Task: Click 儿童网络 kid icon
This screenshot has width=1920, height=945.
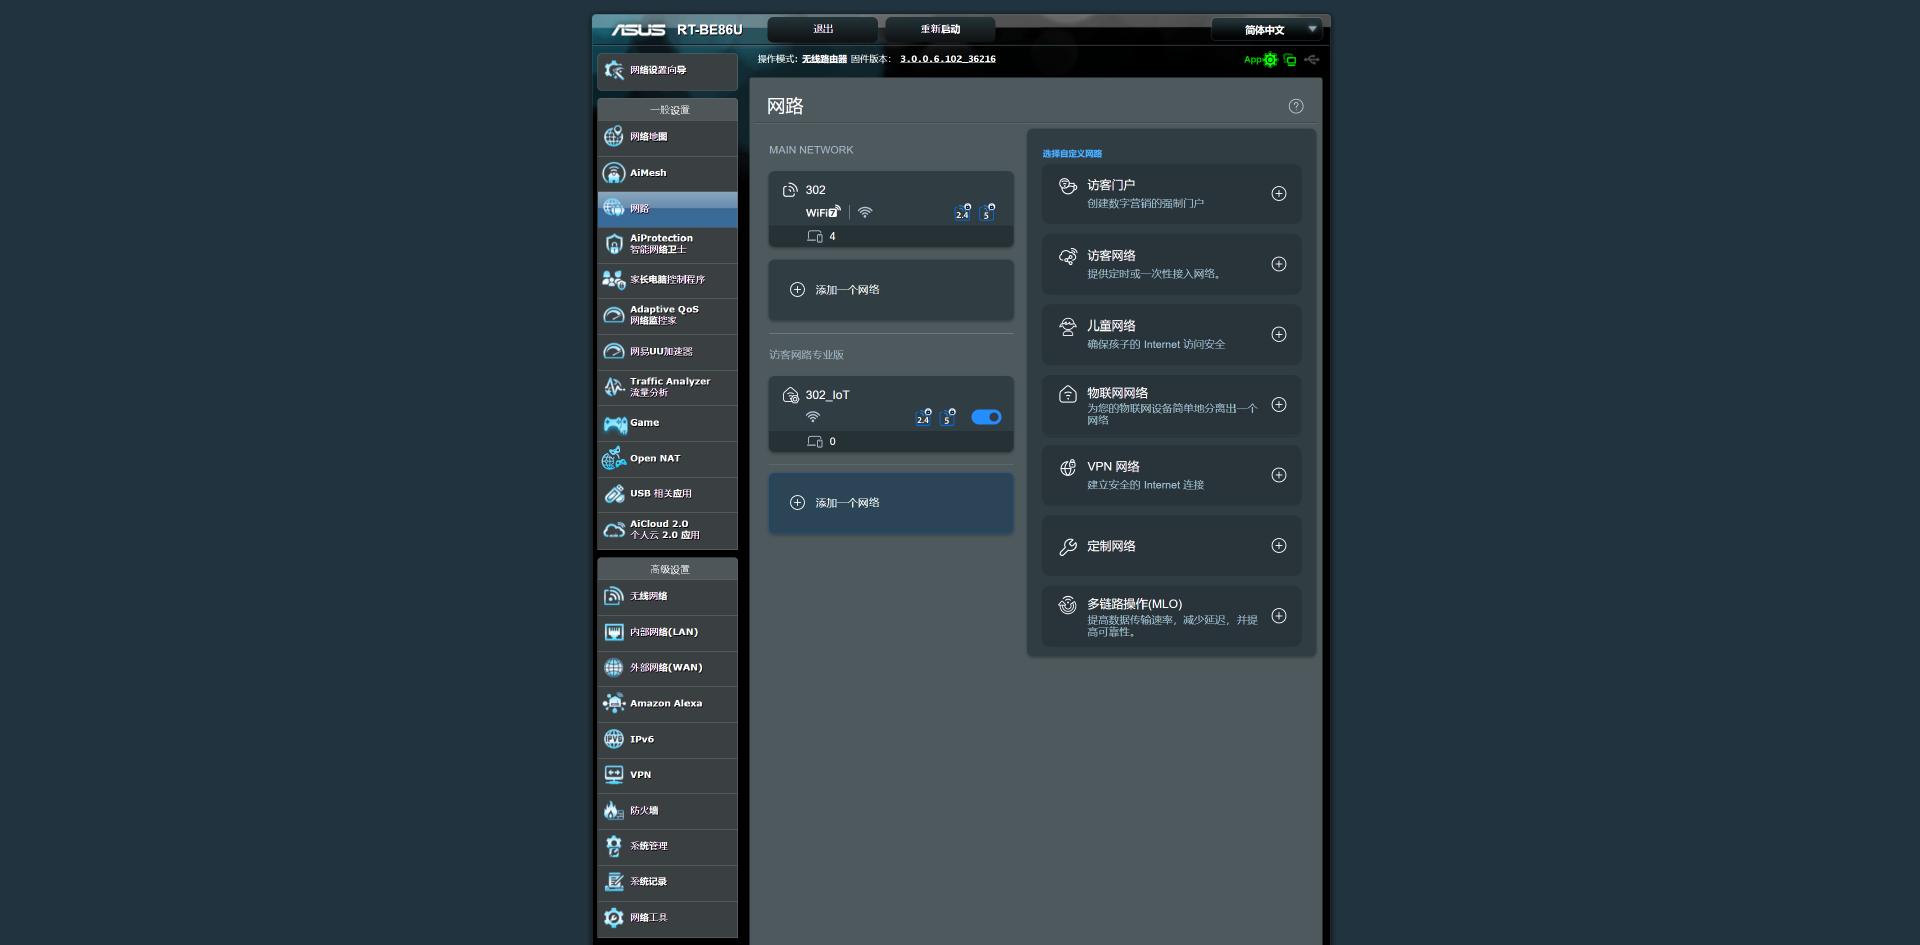Action: (1068, 327)
